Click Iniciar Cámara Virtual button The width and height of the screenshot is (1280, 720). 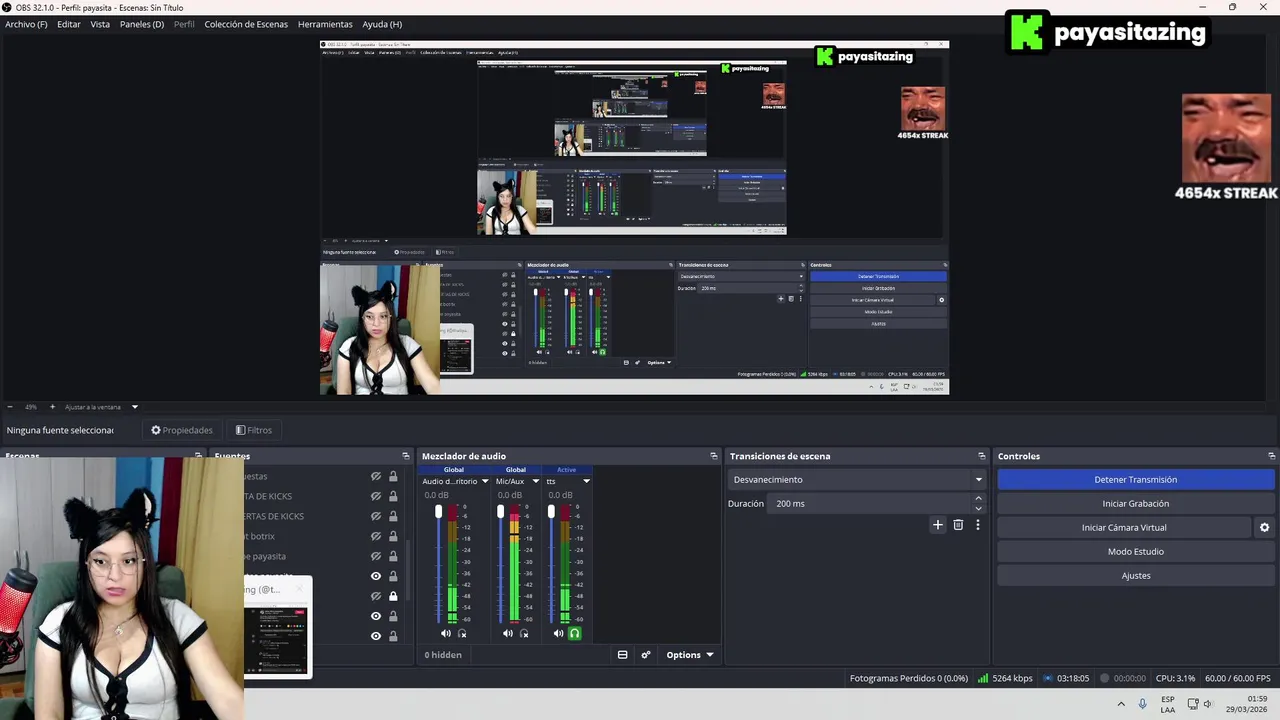1124,528
